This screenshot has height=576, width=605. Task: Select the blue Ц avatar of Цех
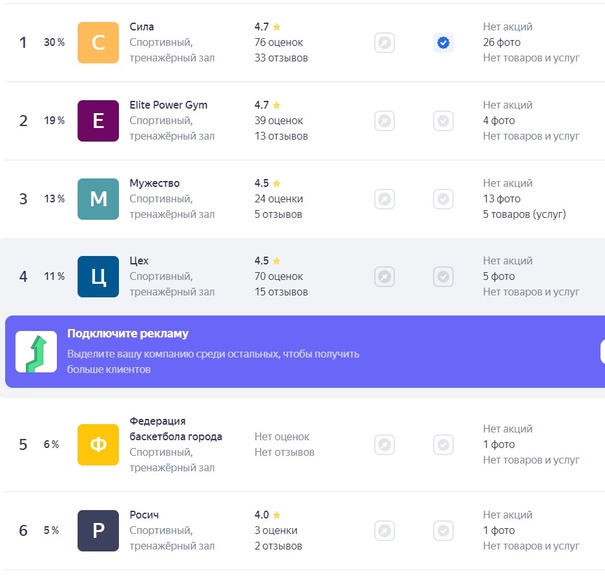pos(98,277)
